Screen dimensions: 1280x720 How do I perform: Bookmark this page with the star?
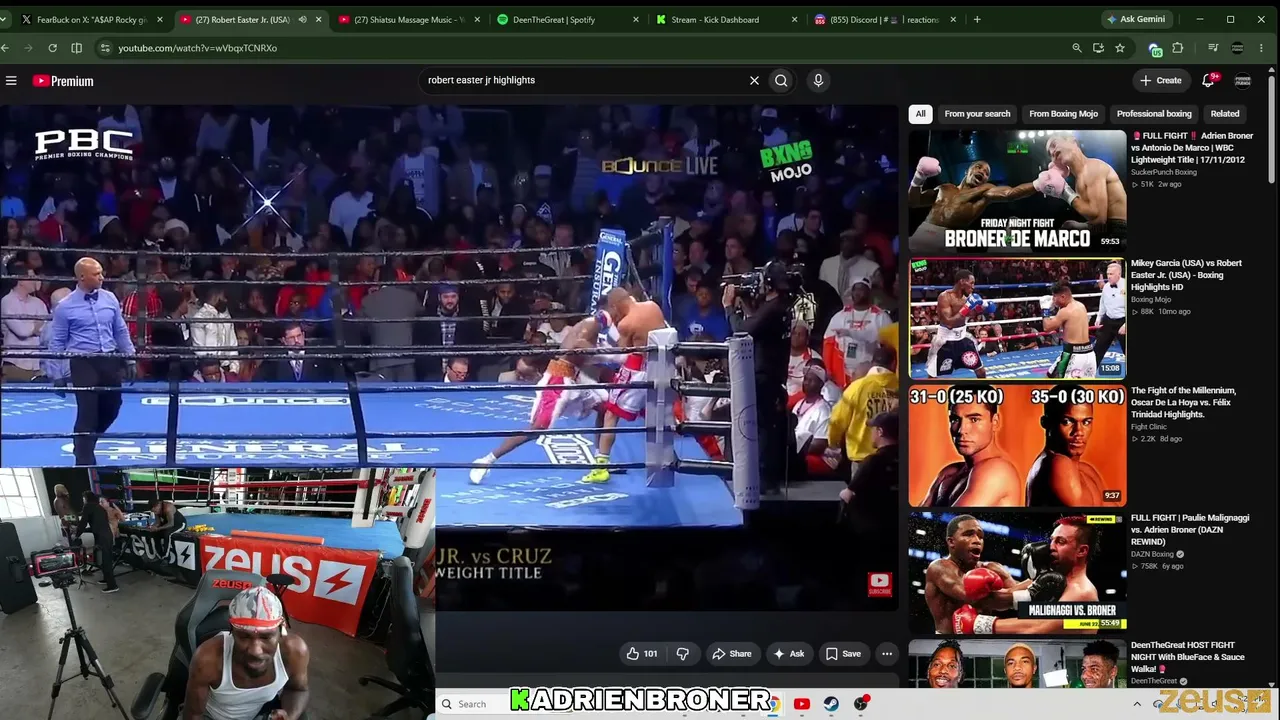[1120, 48]
